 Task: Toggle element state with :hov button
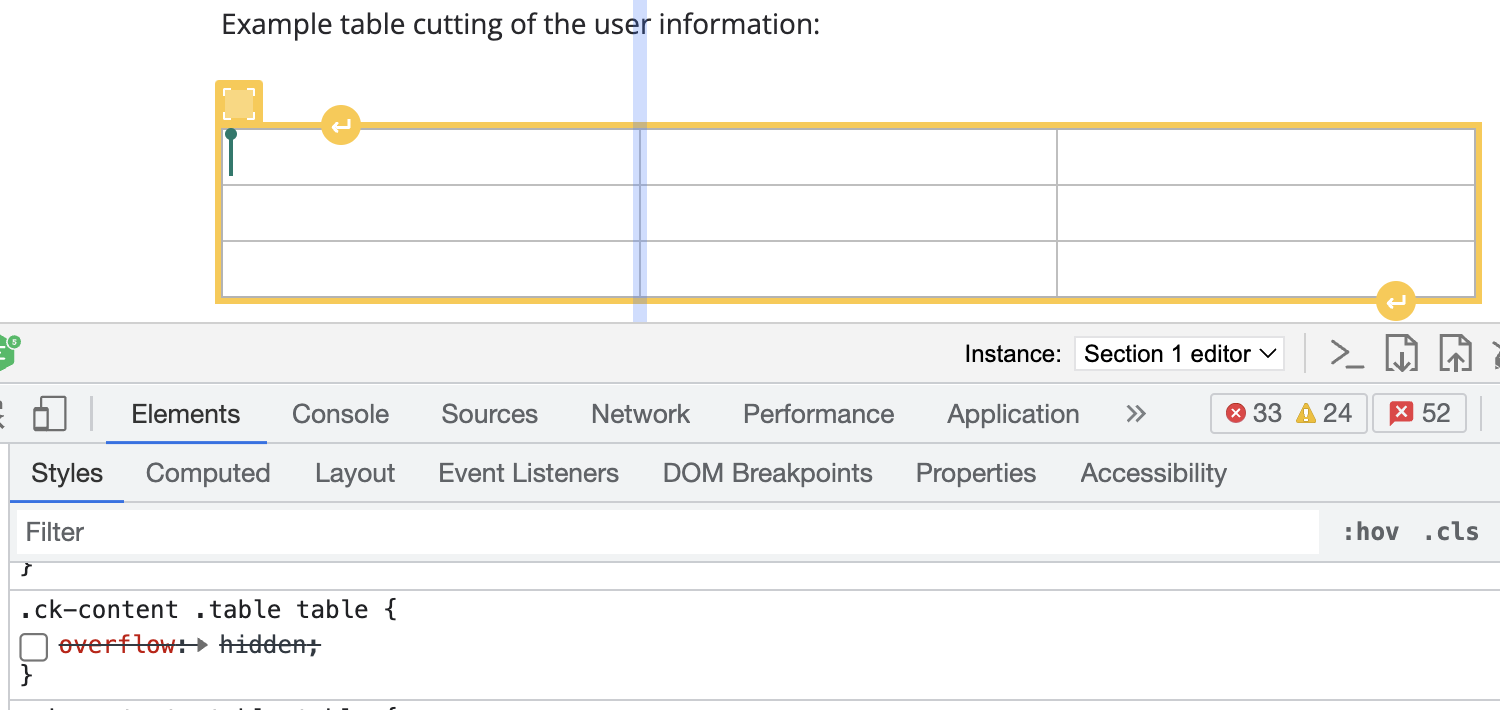coord(1371,531)
